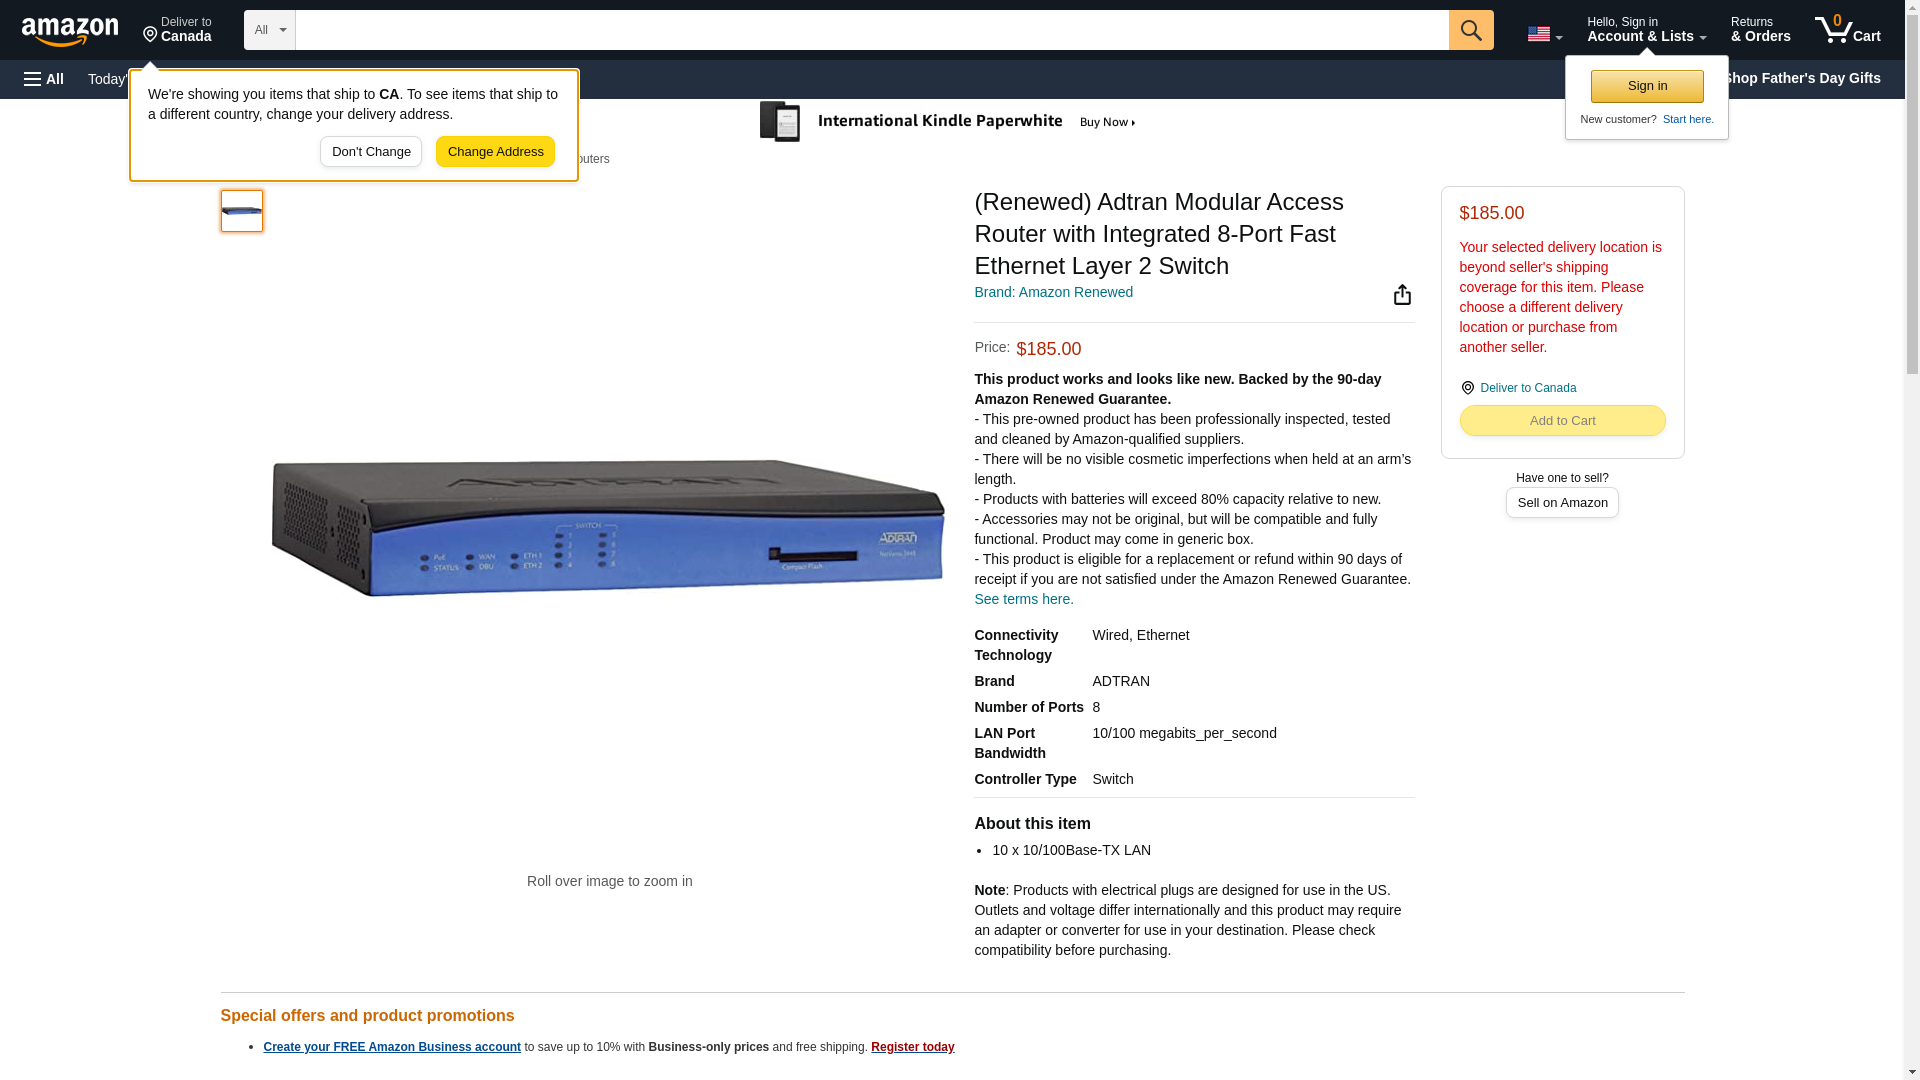Image resolution: width=1920 pixels, height=1080 pixels.
Task: Click the Change Address button
Action: (495, 152)
